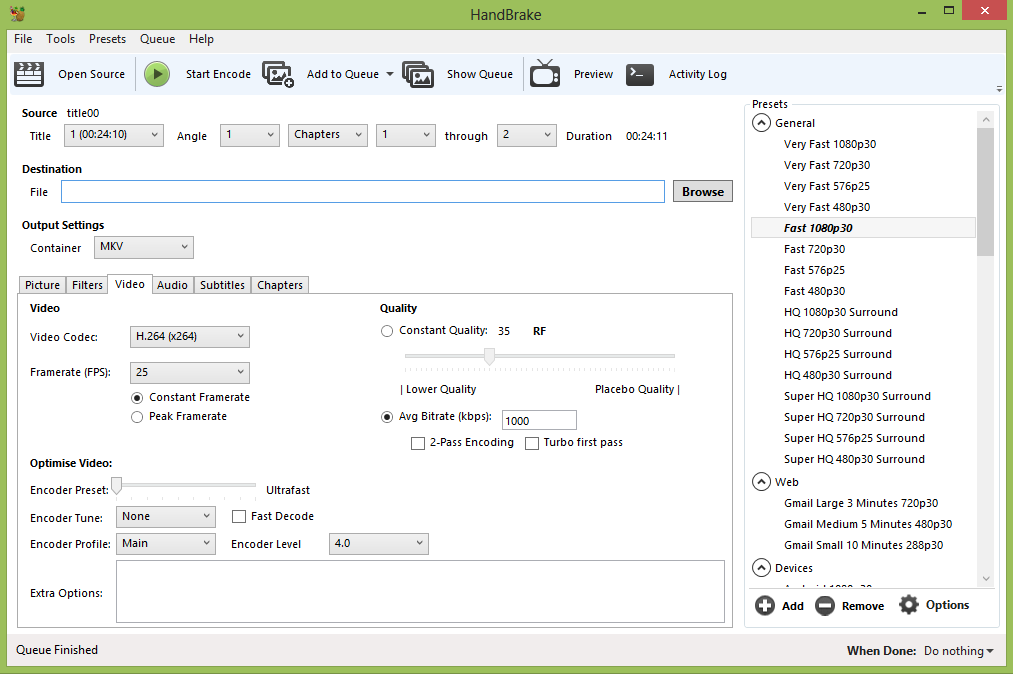Switch to the Chapters tab
The height and width of the screenshot is (674, 1013).
[x=280, y=285]
